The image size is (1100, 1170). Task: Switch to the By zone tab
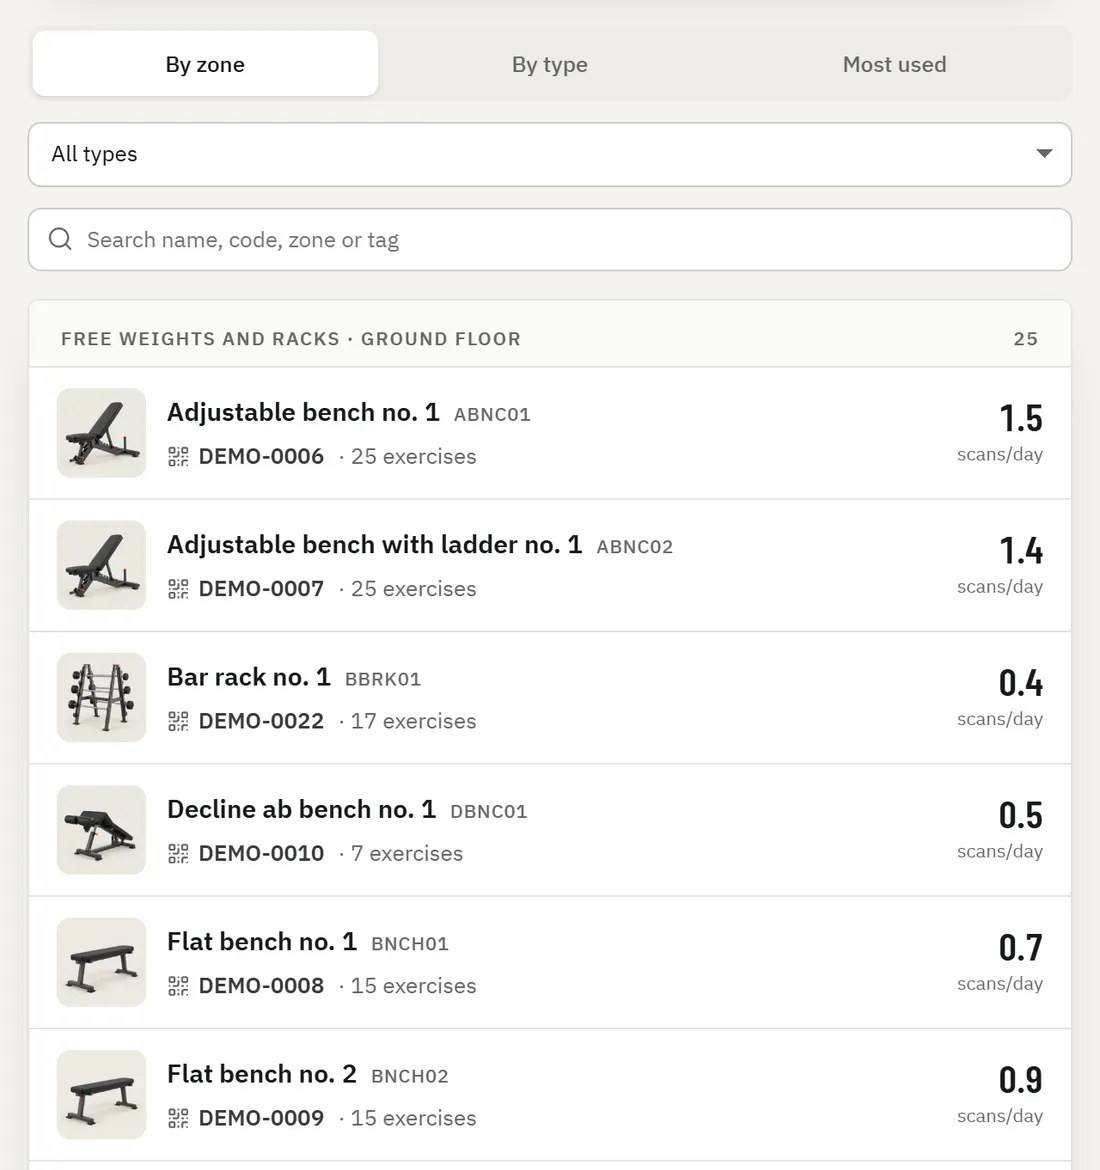205,64
